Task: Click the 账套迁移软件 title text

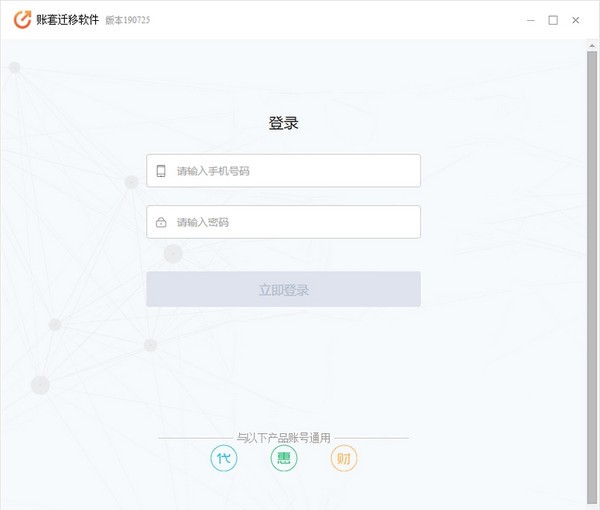Action: tap(67, 20)
